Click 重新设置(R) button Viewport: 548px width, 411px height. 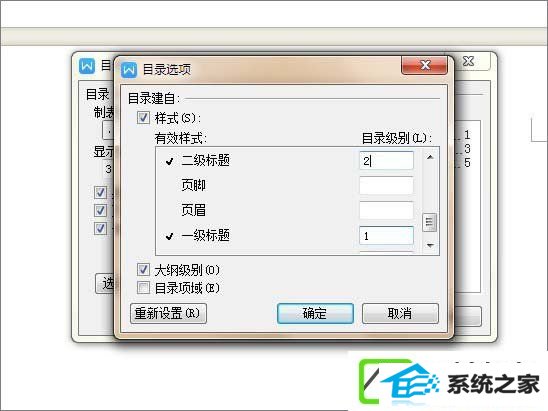coord(168,313)
